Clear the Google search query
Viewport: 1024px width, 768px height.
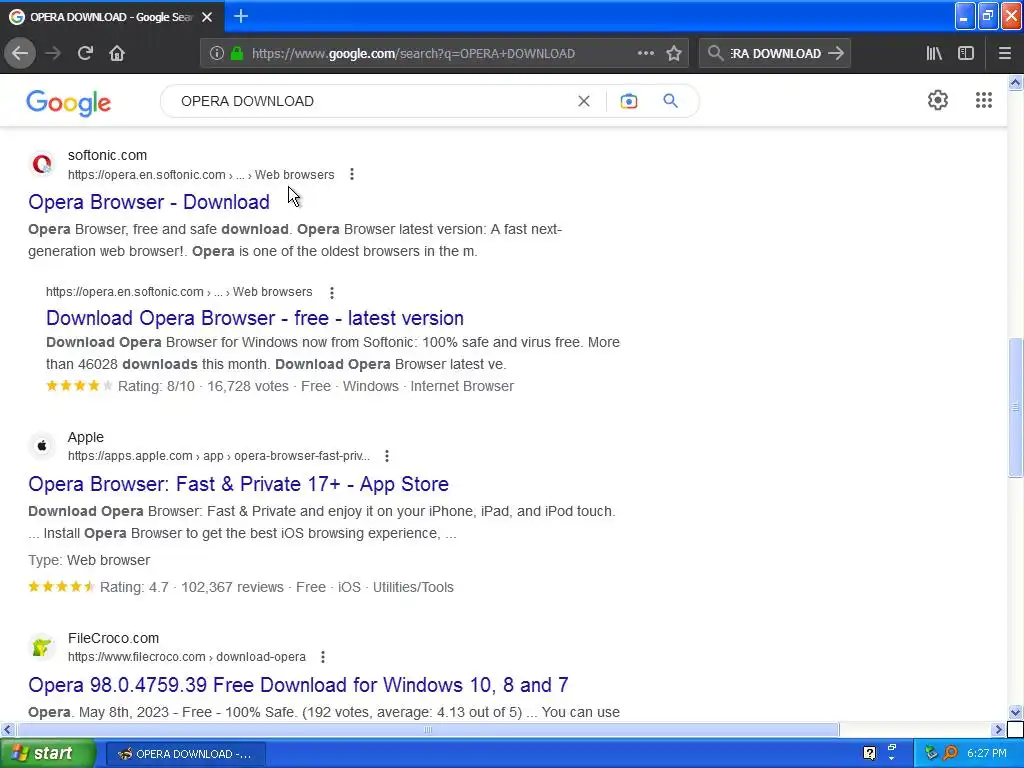[x=584, y=101]
